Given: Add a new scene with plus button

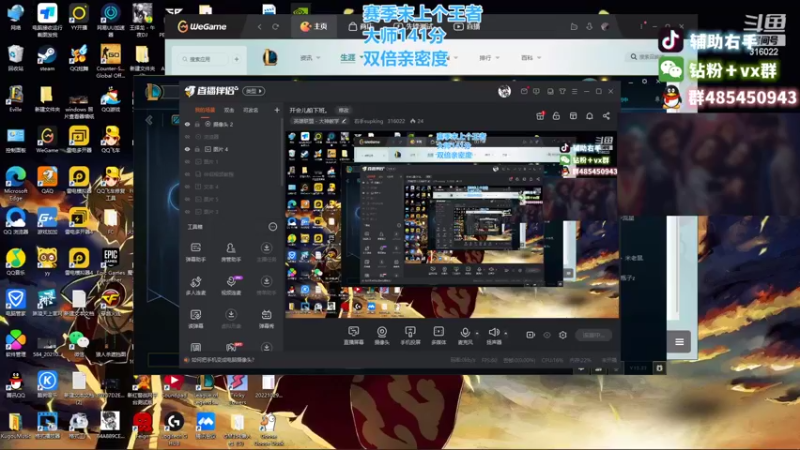Looking at the screenshot, I should [x=277, y=110].
